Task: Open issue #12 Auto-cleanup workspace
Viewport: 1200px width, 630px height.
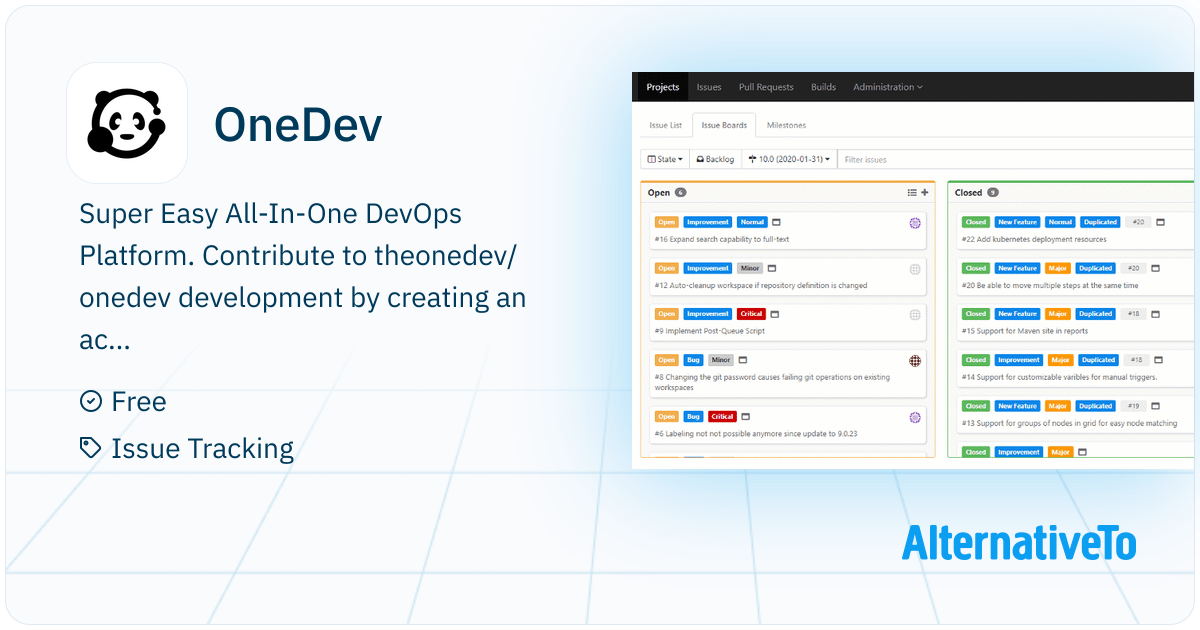Action: click(761, 286)
